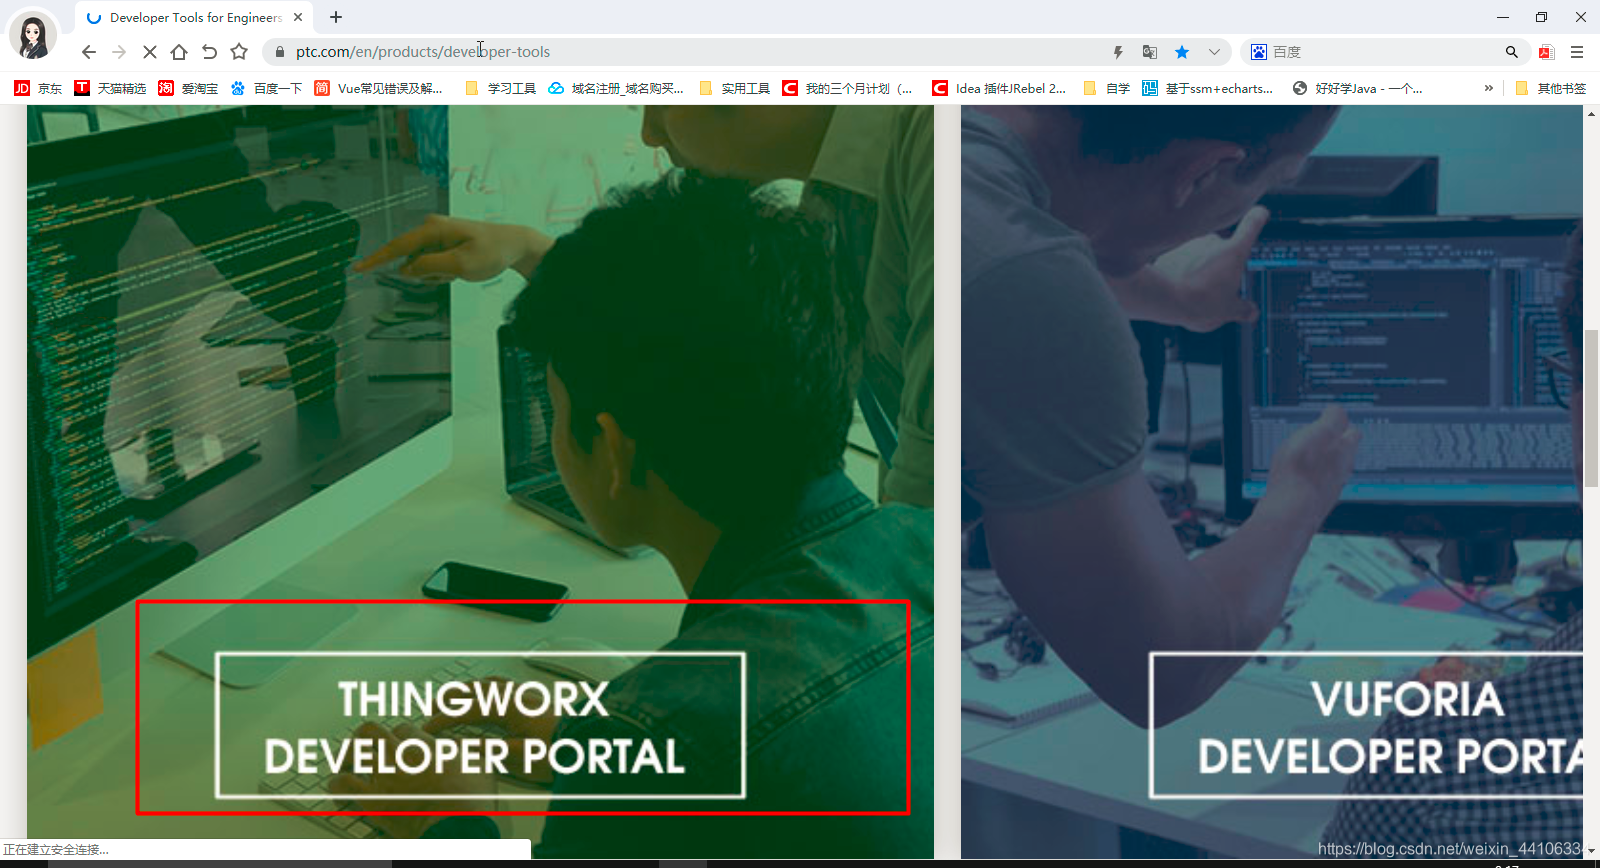
Task: Open the 爱淘宝 bookmark
Action: click(x=188, y=88)
